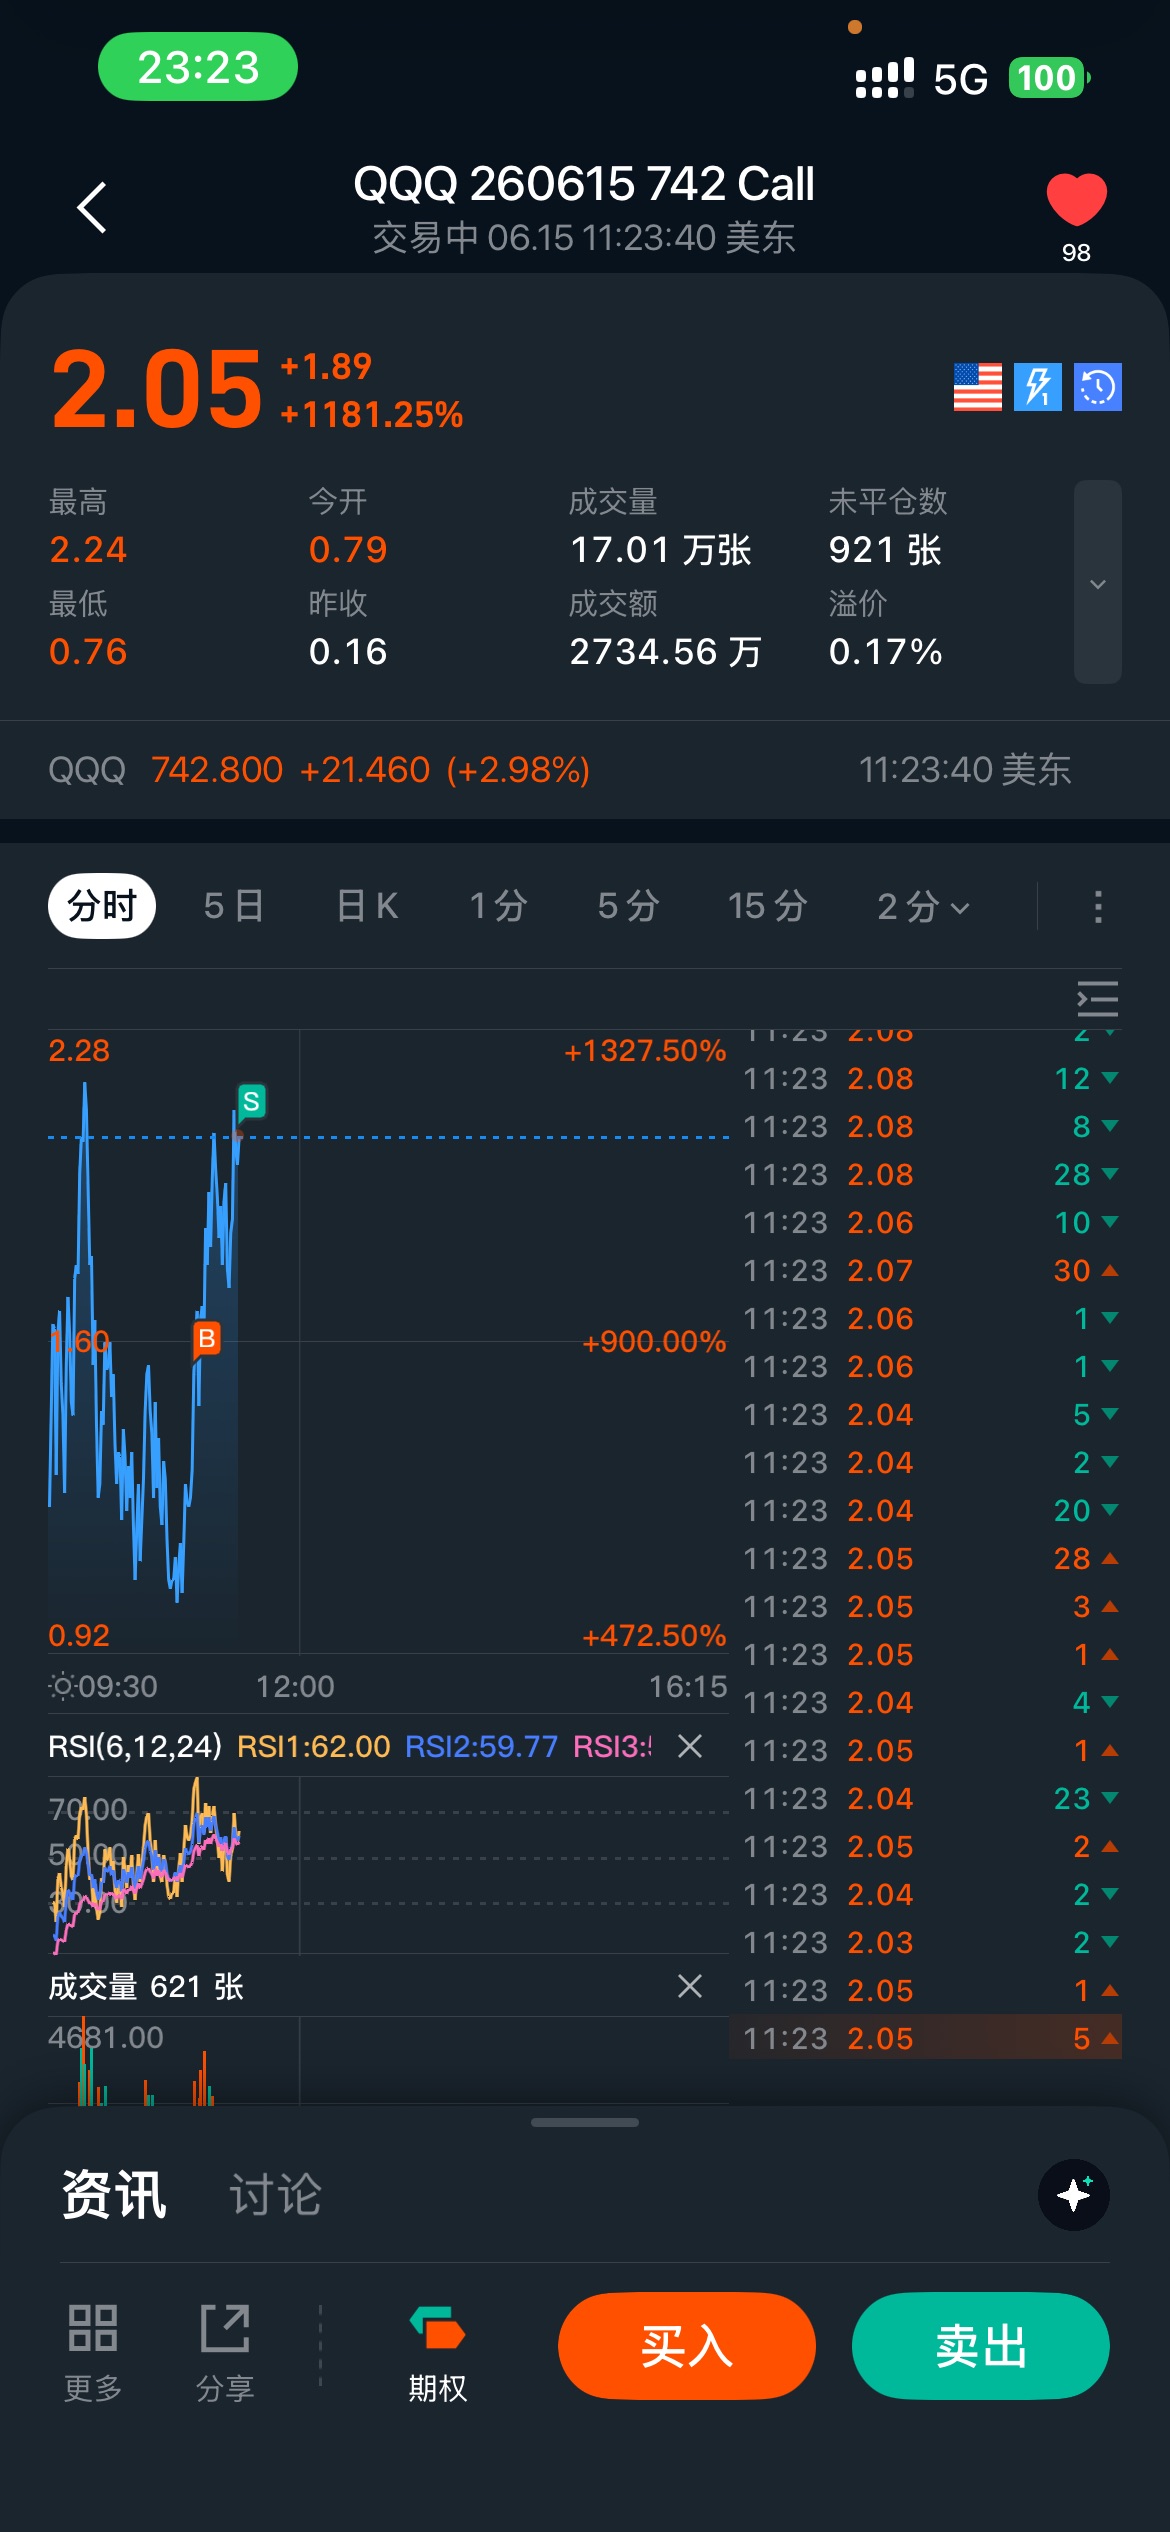Open RSI(6,12,24) indicator settings
Screen dimensions: 1170x2532
pyautogui.click(x=135, y=1746)
